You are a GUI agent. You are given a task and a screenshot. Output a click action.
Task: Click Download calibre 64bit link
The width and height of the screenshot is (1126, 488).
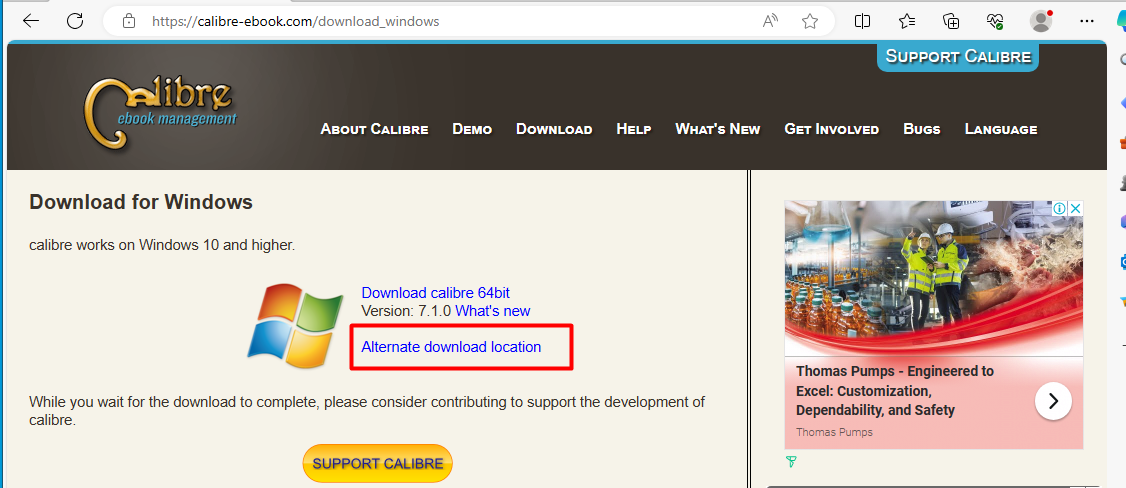pyautogui.click(x=435, y=293)
